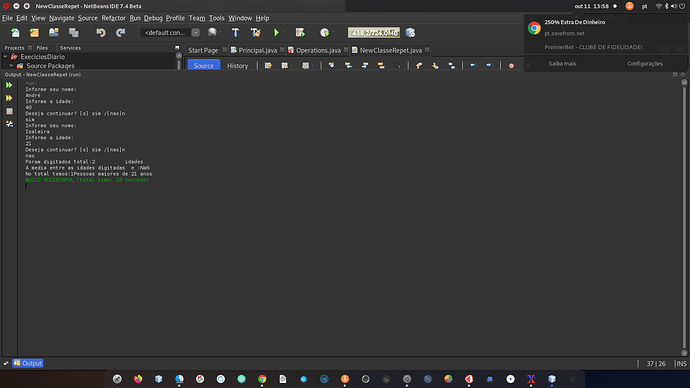
Task: Click the Build Project hammer icon
Action: [x=235, y=33]
